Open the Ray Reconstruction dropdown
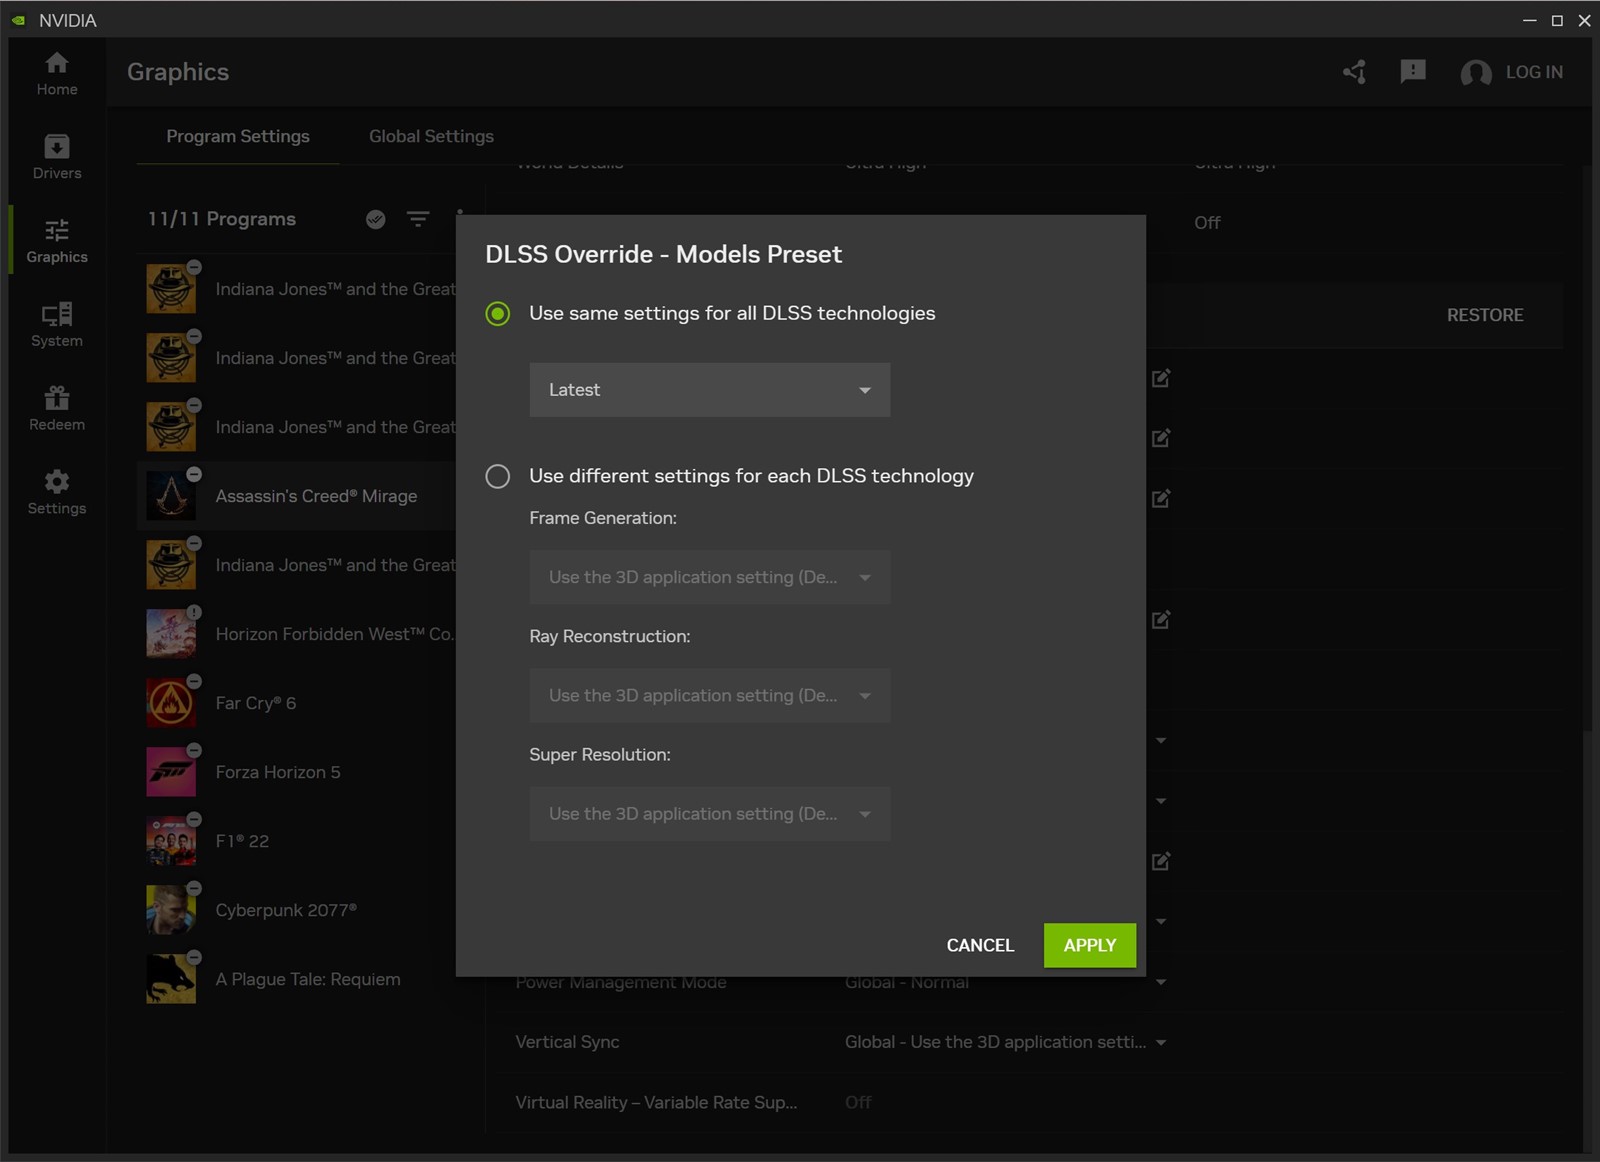This screenshot has height=1162, width=1600. click(710, 695)
